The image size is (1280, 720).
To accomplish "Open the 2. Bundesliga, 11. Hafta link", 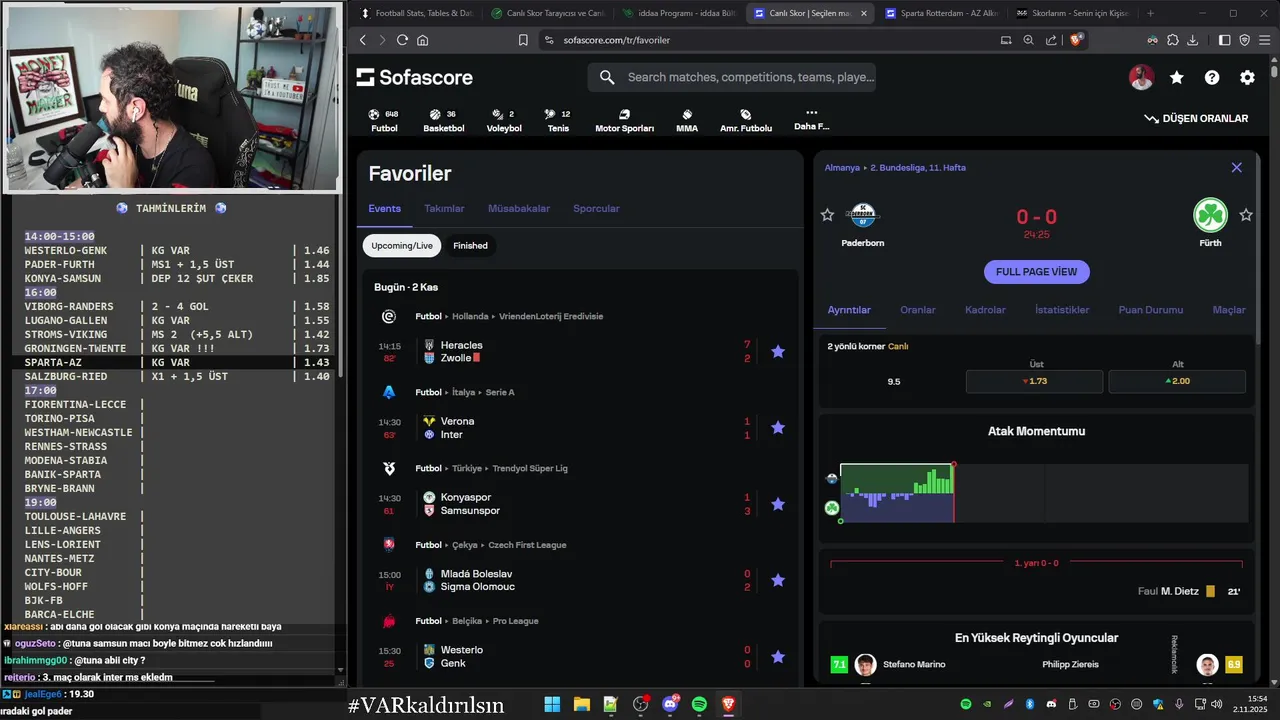I will [x=918, y=168].
